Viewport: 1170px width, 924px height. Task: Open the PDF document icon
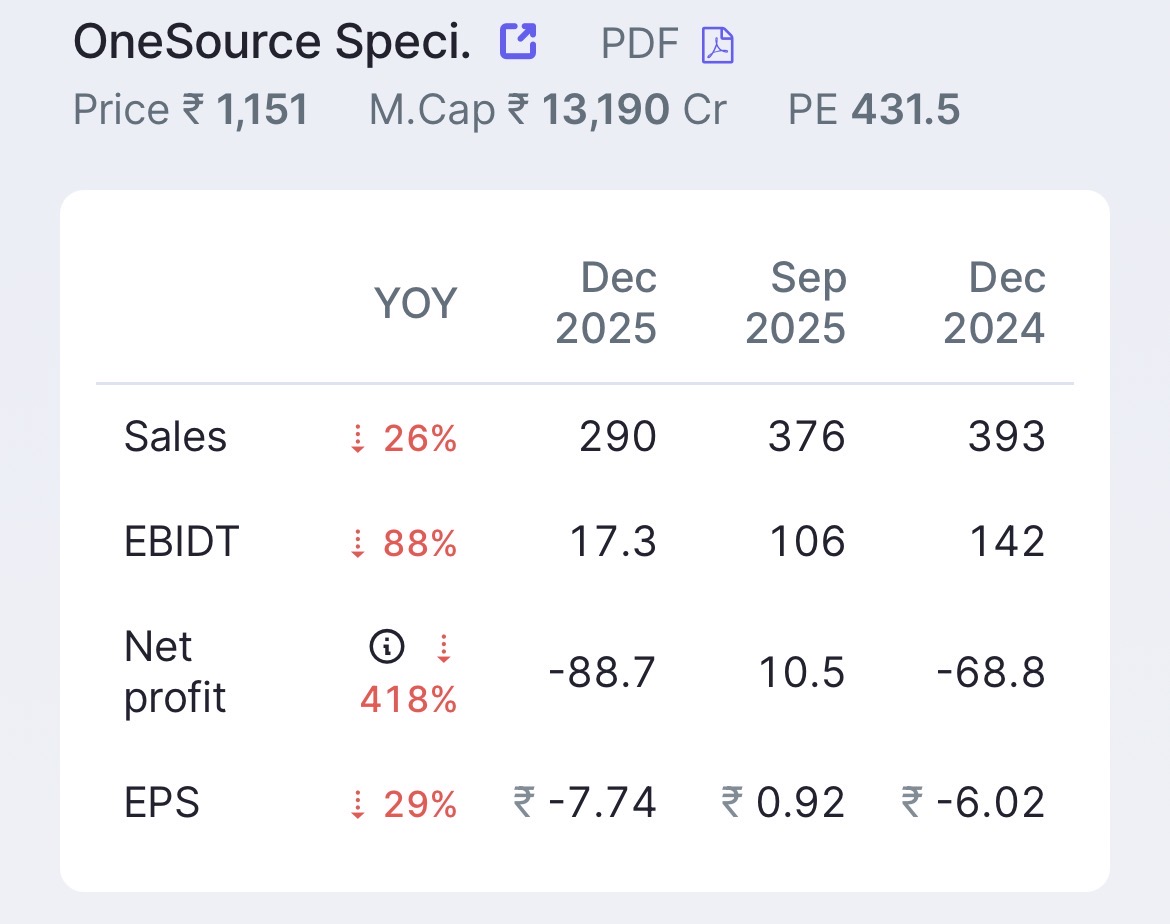[717, 45]
